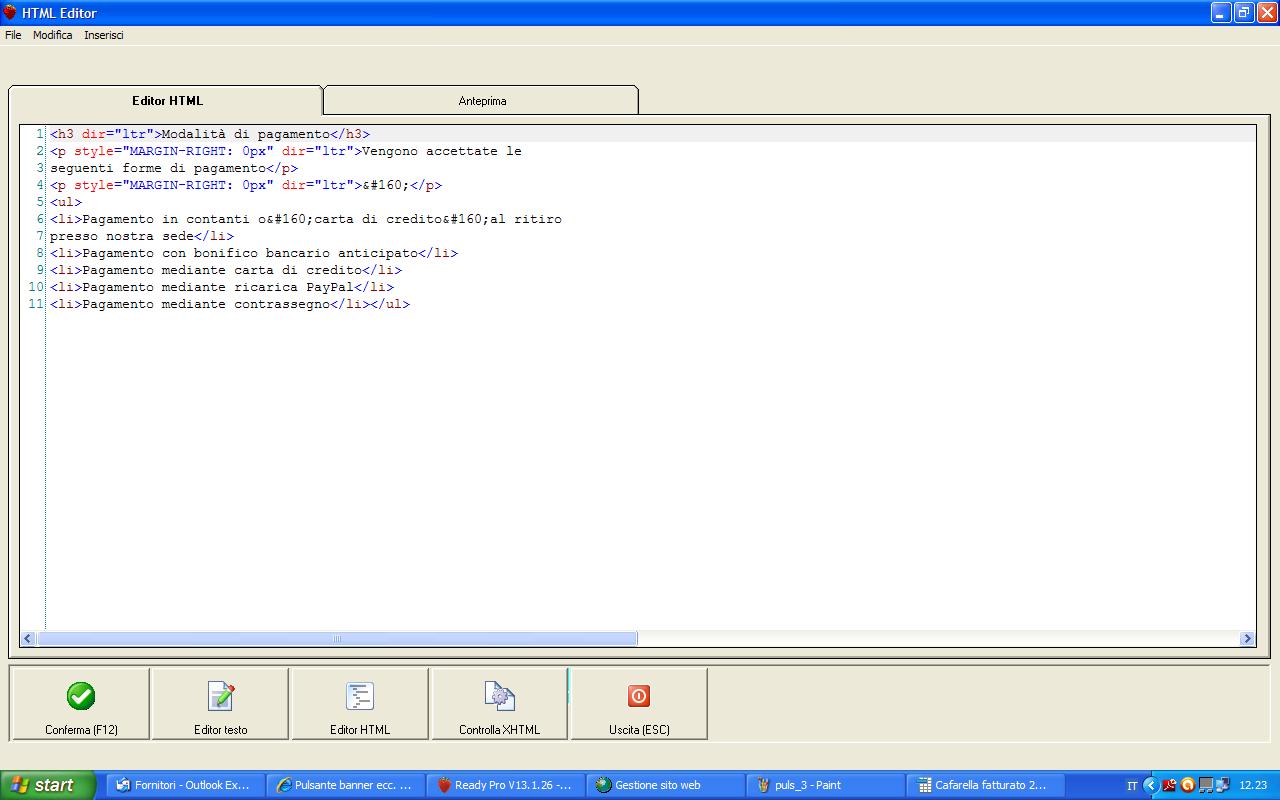Screen dimensions: 1280x800
Task: Click the network connection tray icon
Action: tap(1222, 785)
